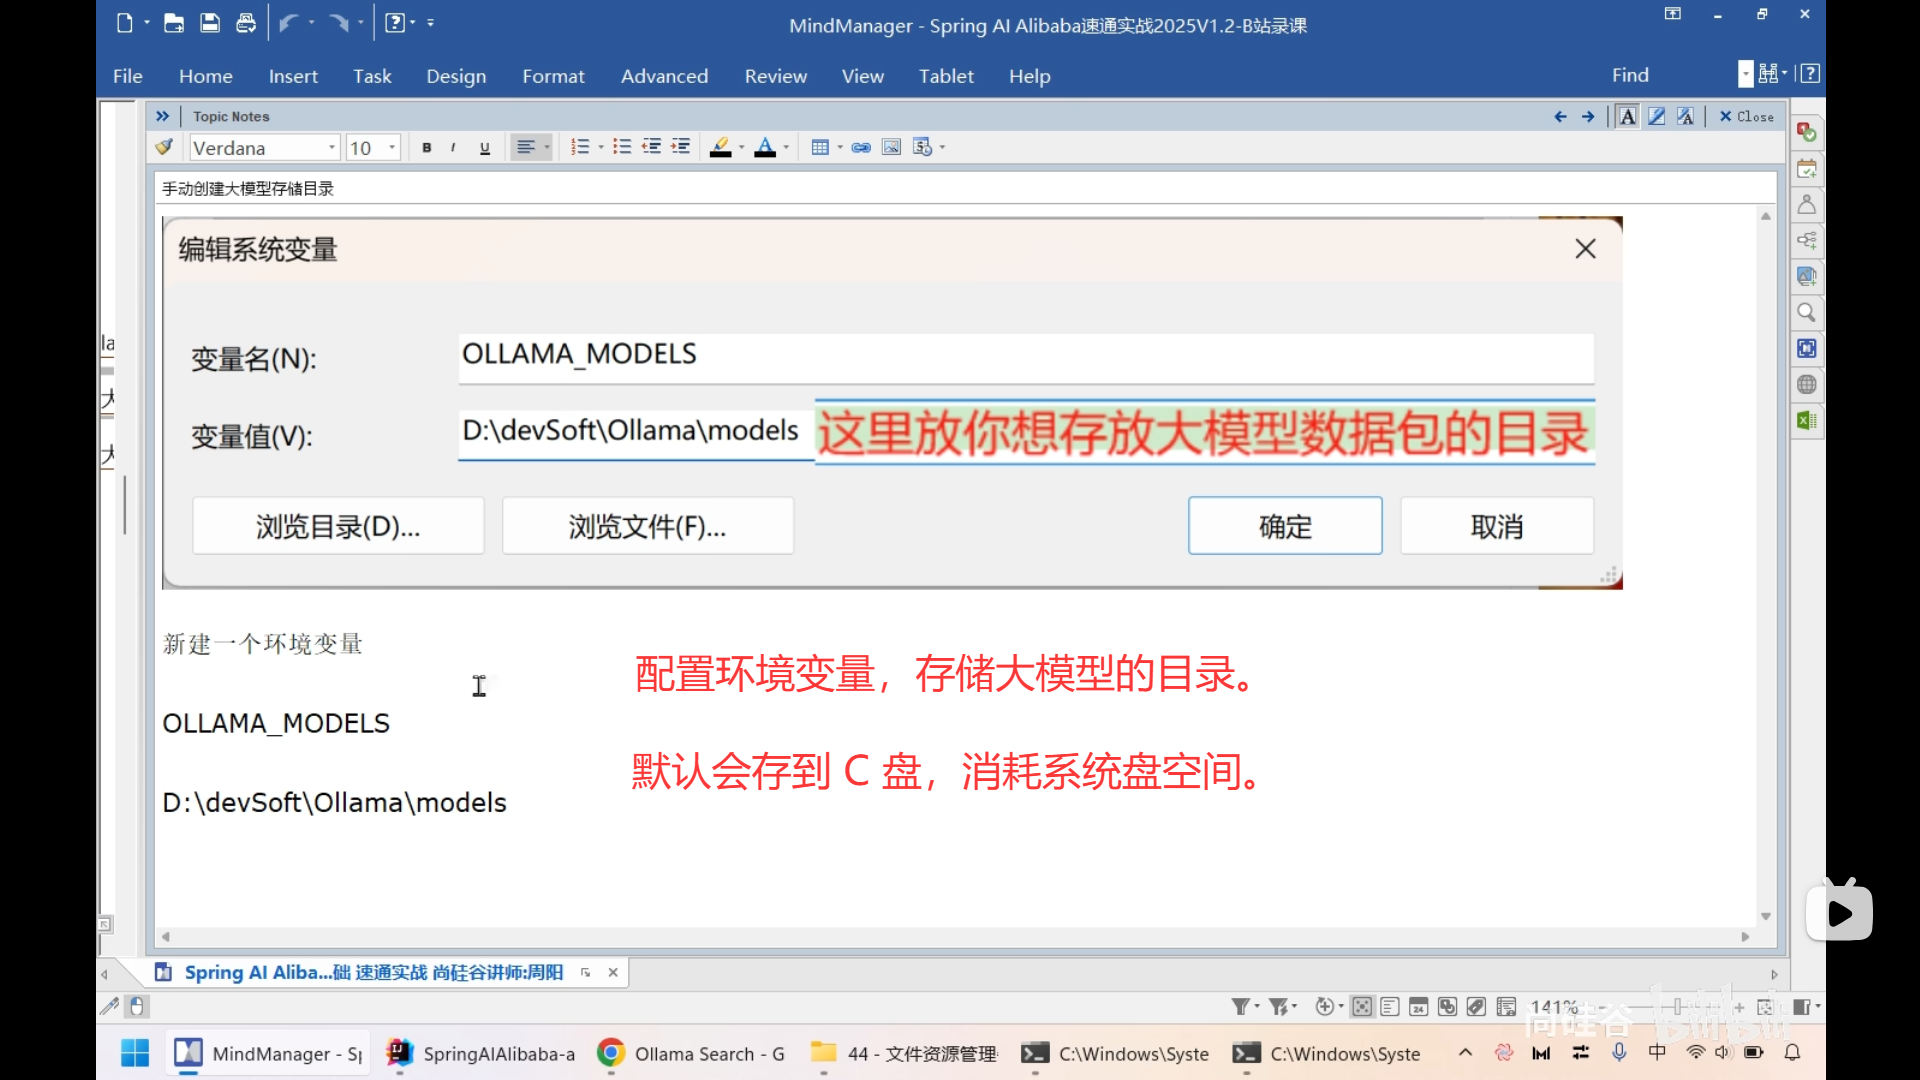Toggle bold formatting
1920x1080 pixels.
(425, 147)
